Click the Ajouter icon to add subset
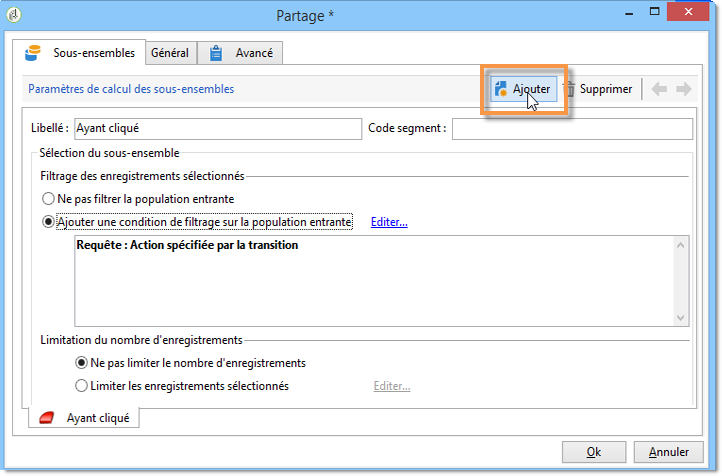 [x=501, y=89]
